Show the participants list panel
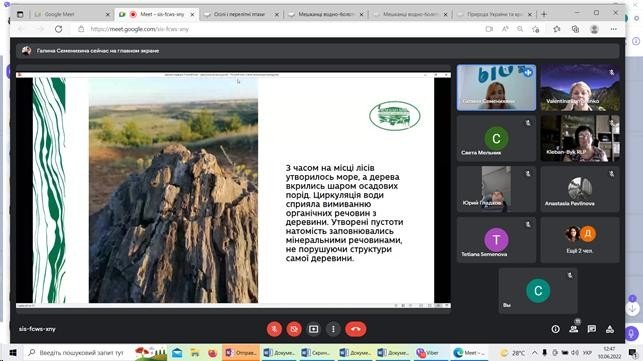The height and width of the screenshot is (361, 643). point(574,329)
